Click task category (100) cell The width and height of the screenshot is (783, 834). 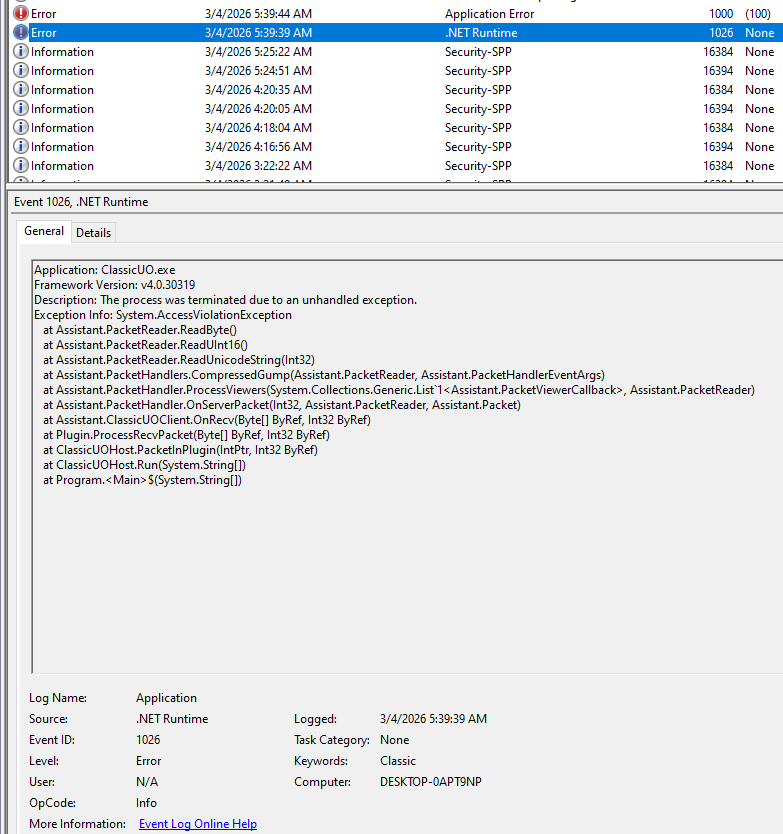(x=758, y=14)
